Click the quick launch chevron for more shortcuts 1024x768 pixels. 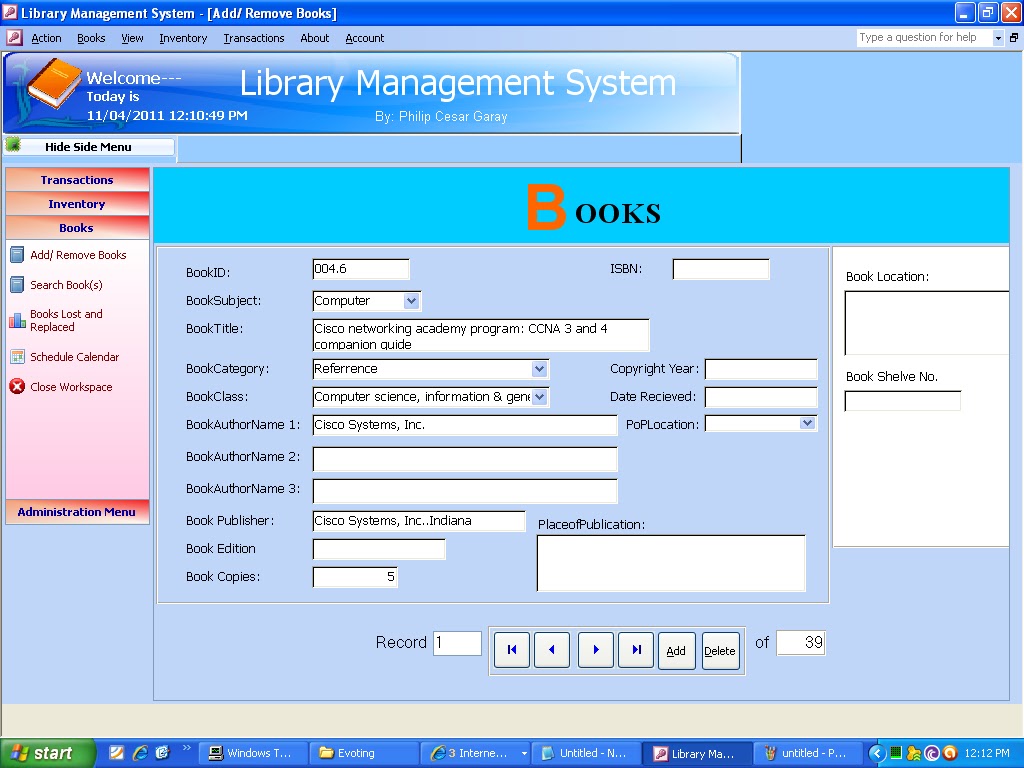pos(186,748)
